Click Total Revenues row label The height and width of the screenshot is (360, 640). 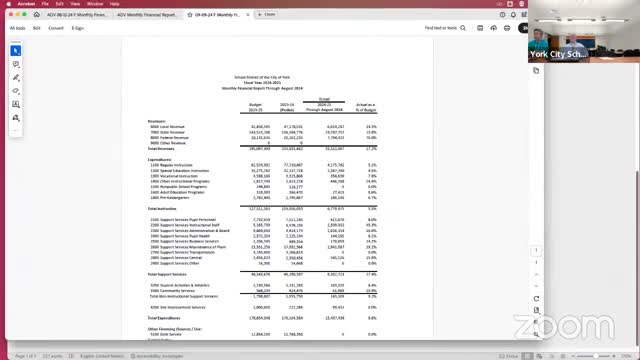pos(161,149)
